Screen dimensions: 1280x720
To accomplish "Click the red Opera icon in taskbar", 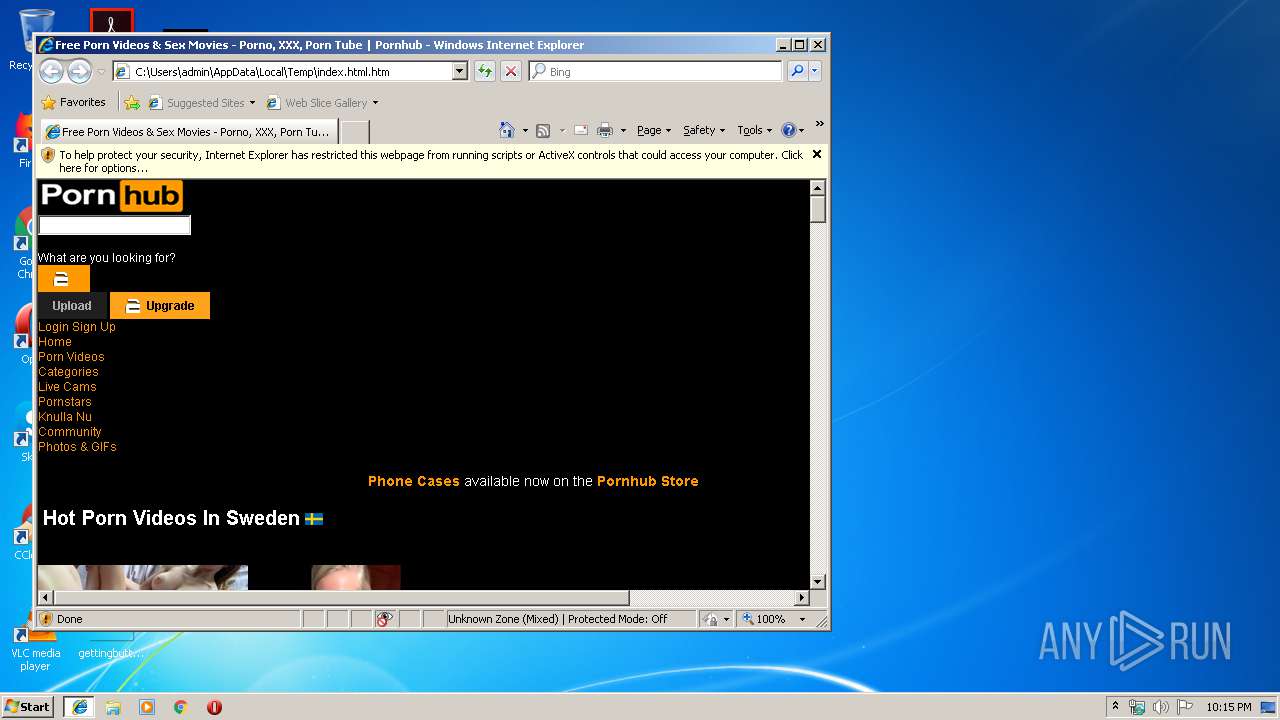I will tap(214, 707).
